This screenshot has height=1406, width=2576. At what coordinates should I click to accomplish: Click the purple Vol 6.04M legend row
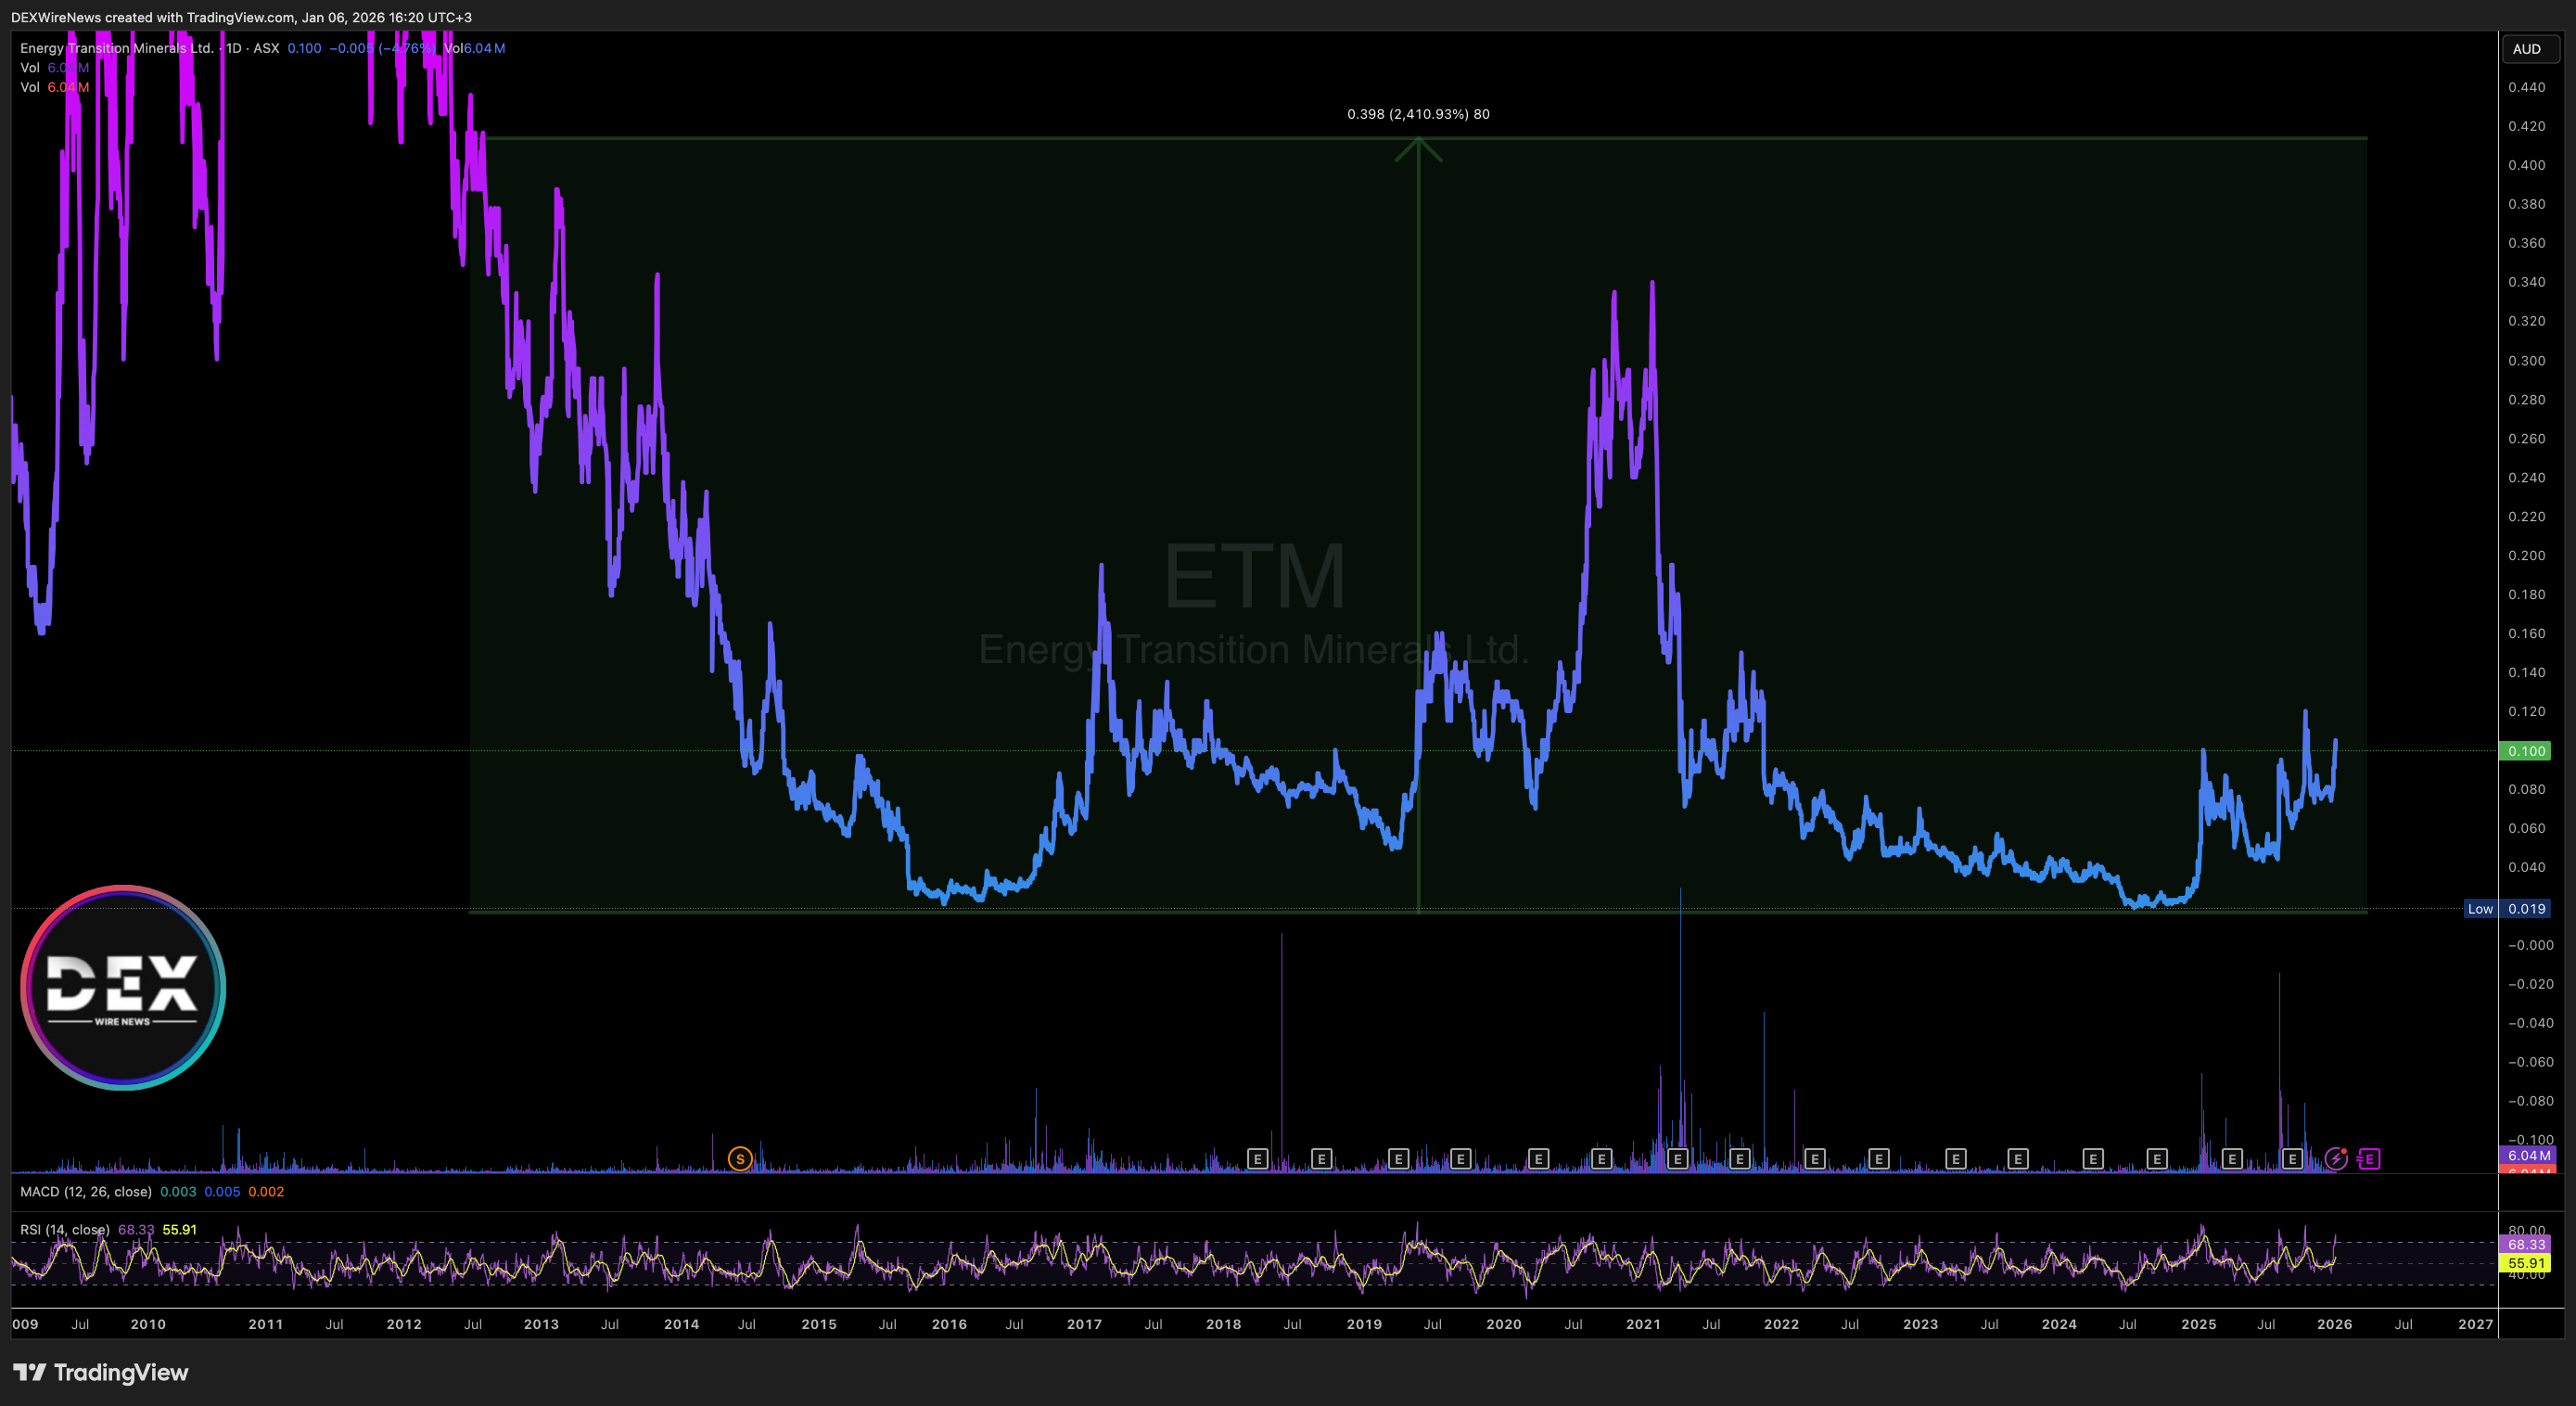pyautogui.click(x=55, y=68)
